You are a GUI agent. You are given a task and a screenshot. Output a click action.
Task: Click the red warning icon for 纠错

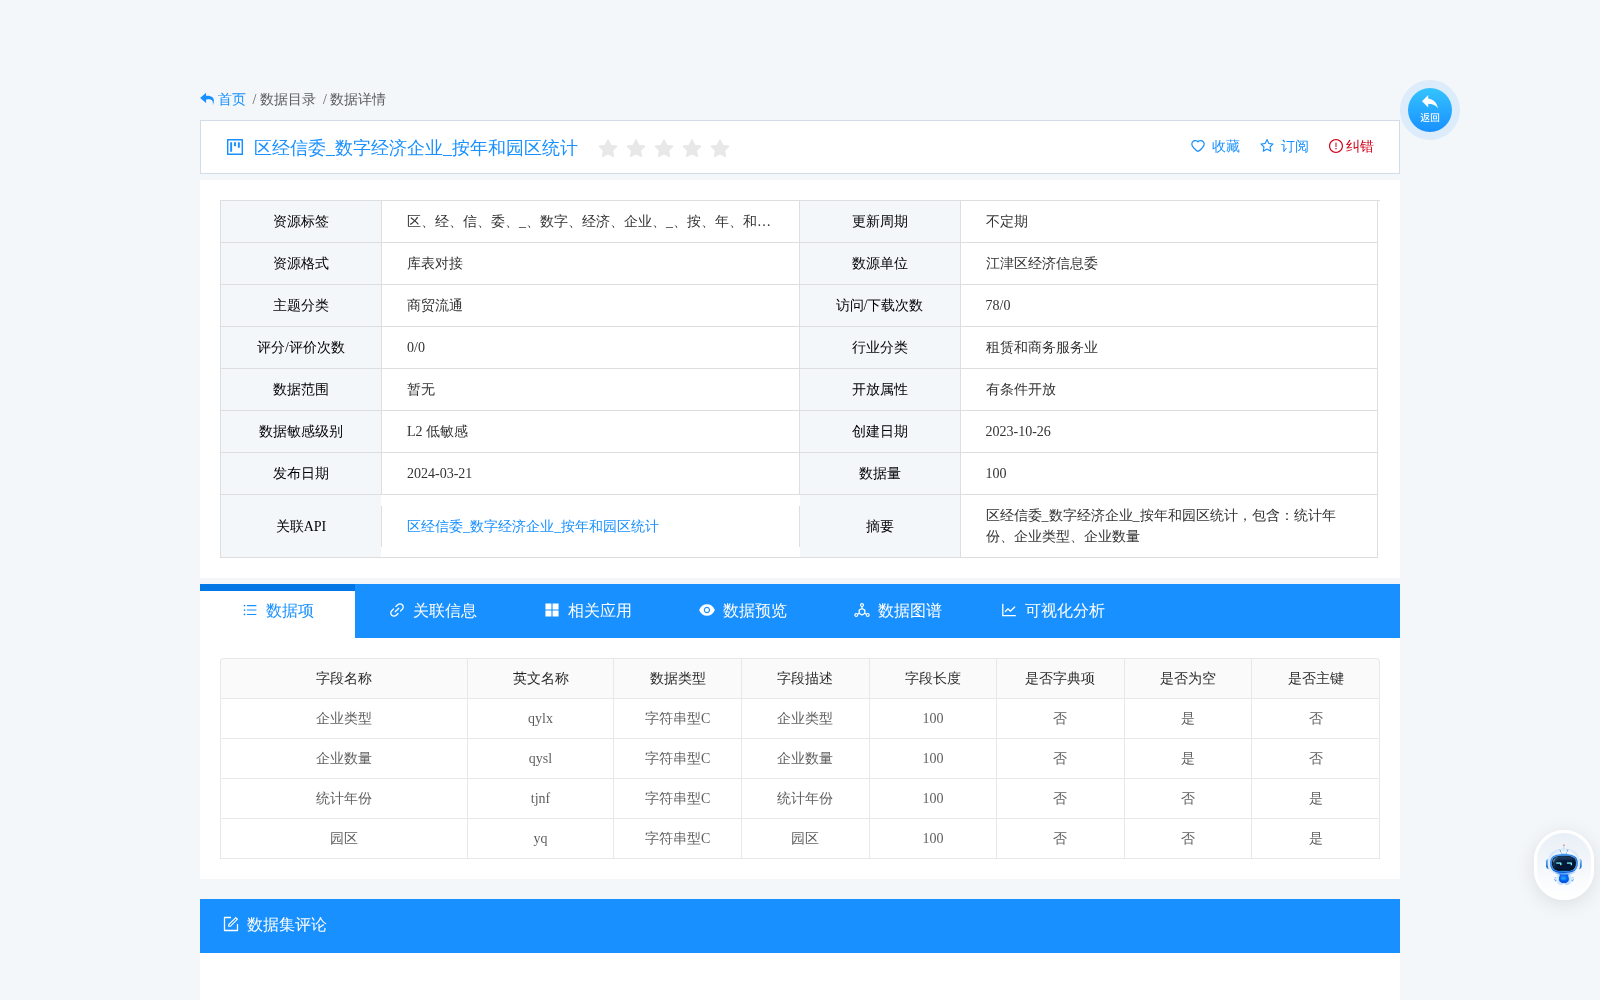tap(1335, 146)
